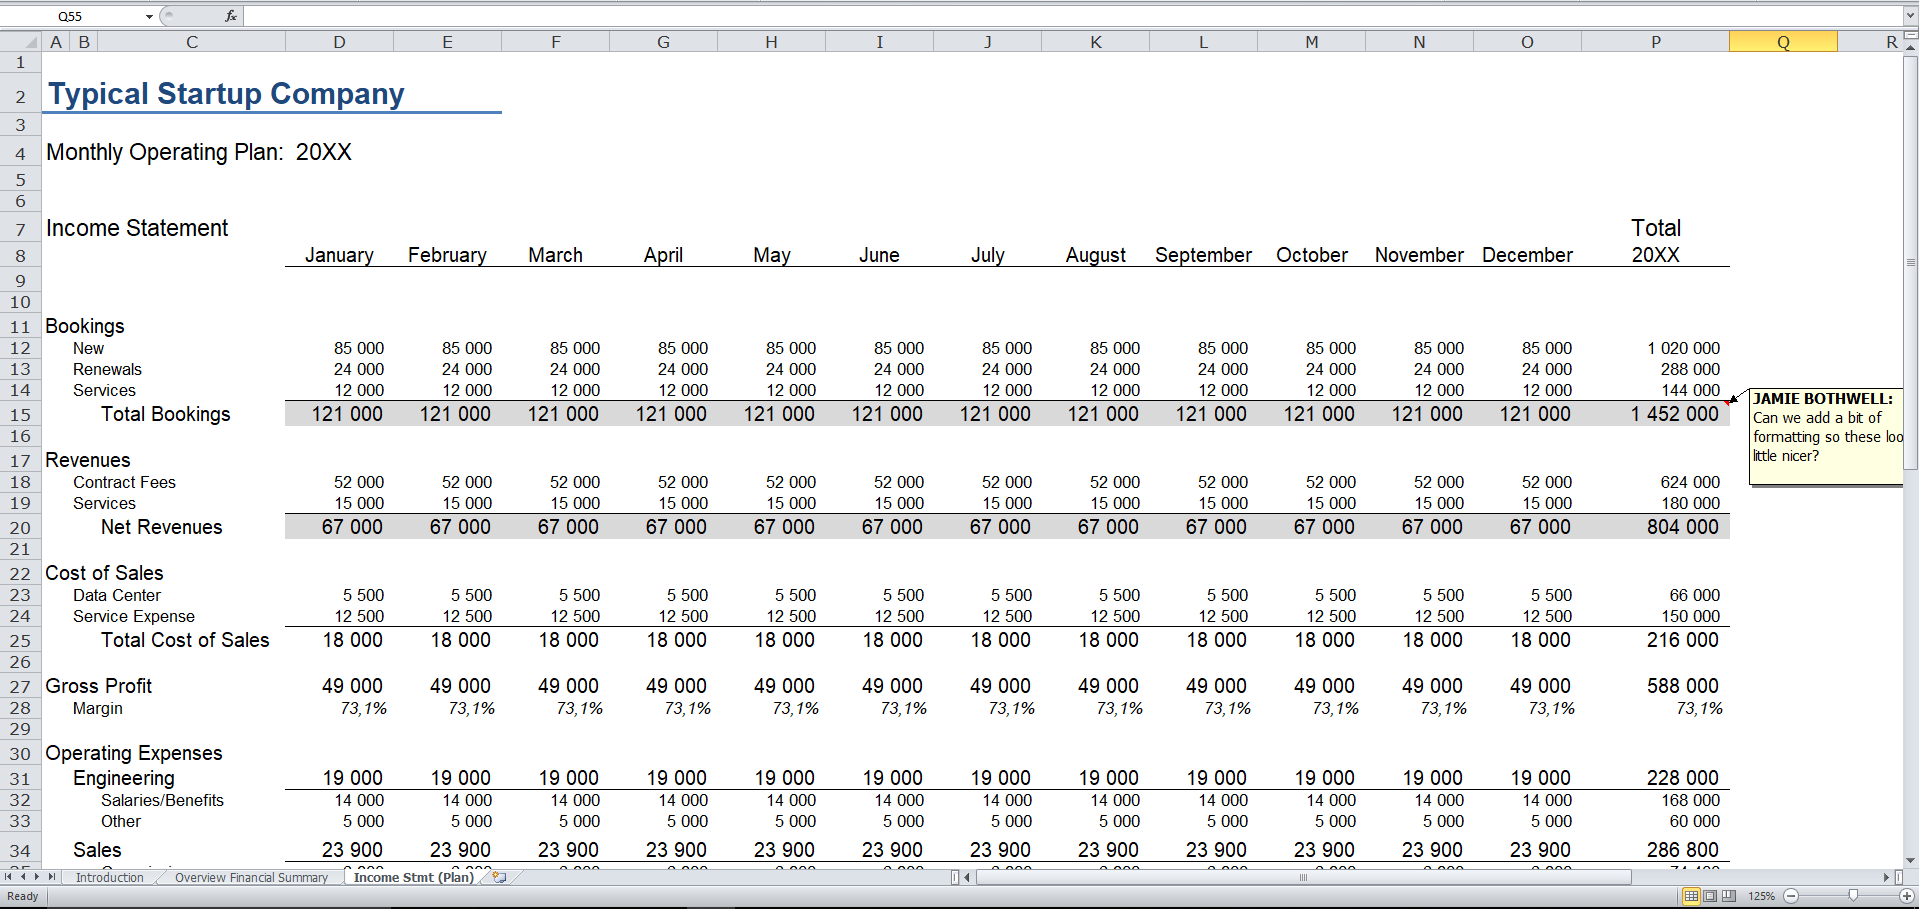Click the first-sheet navigation arrow
Viewport: 1919px width, 909px height.
(x=9, y=877)
